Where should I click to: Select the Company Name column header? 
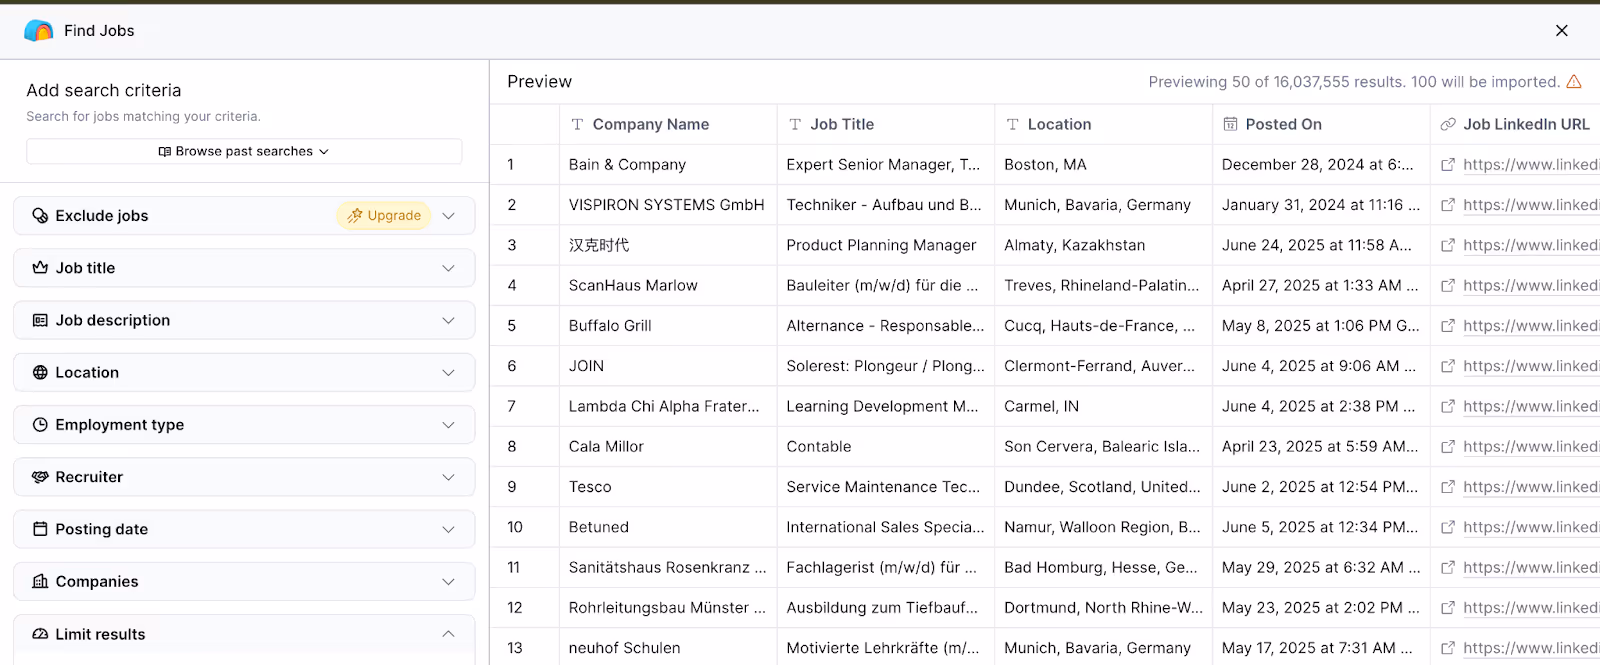pyautogui.click(x=668, y=124)
